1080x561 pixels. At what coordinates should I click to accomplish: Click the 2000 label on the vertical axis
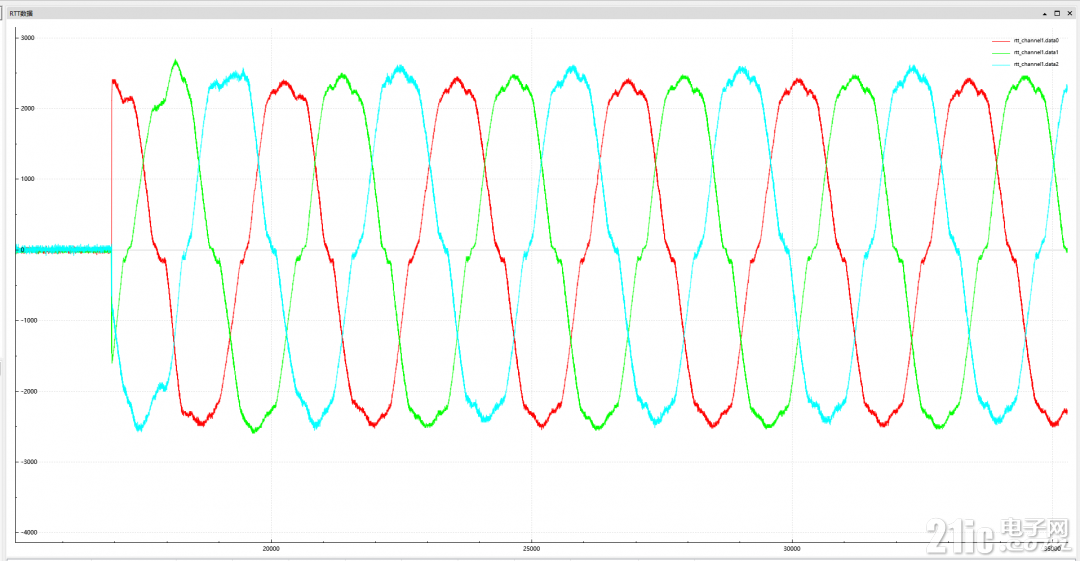[x=28, y=108]
